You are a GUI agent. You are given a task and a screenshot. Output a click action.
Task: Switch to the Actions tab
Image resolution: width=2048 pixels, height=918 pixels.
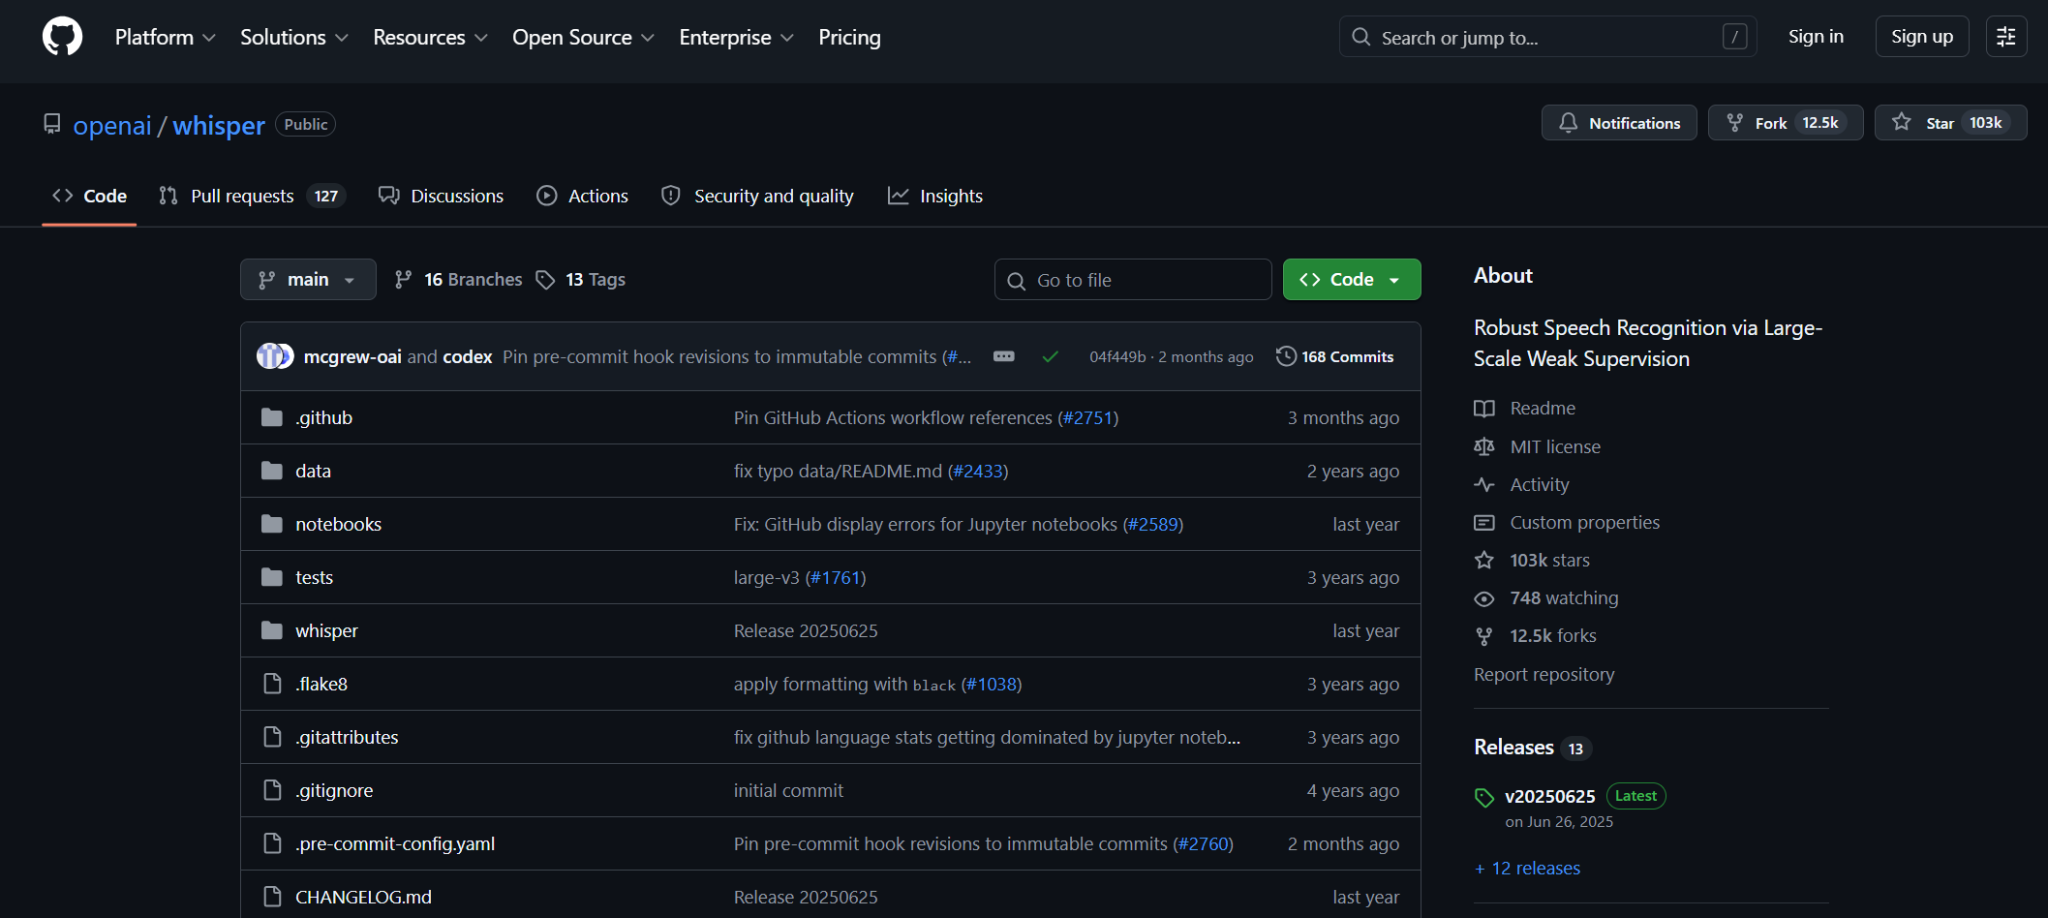click(x=583, y=196)
